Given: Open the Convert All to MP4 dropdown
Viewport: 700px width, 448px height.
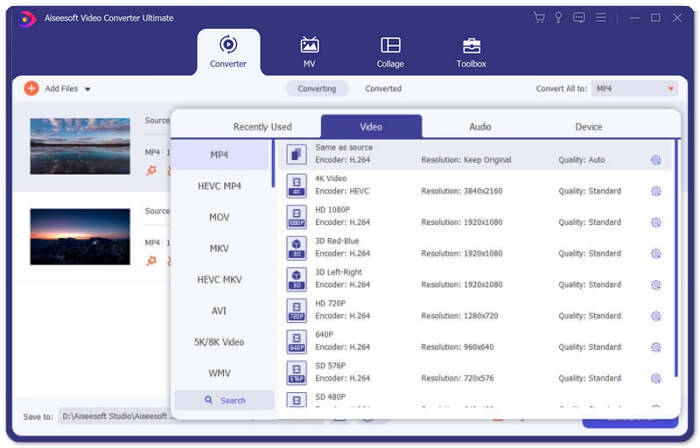Looking at the screenshot, I should 634,89.
